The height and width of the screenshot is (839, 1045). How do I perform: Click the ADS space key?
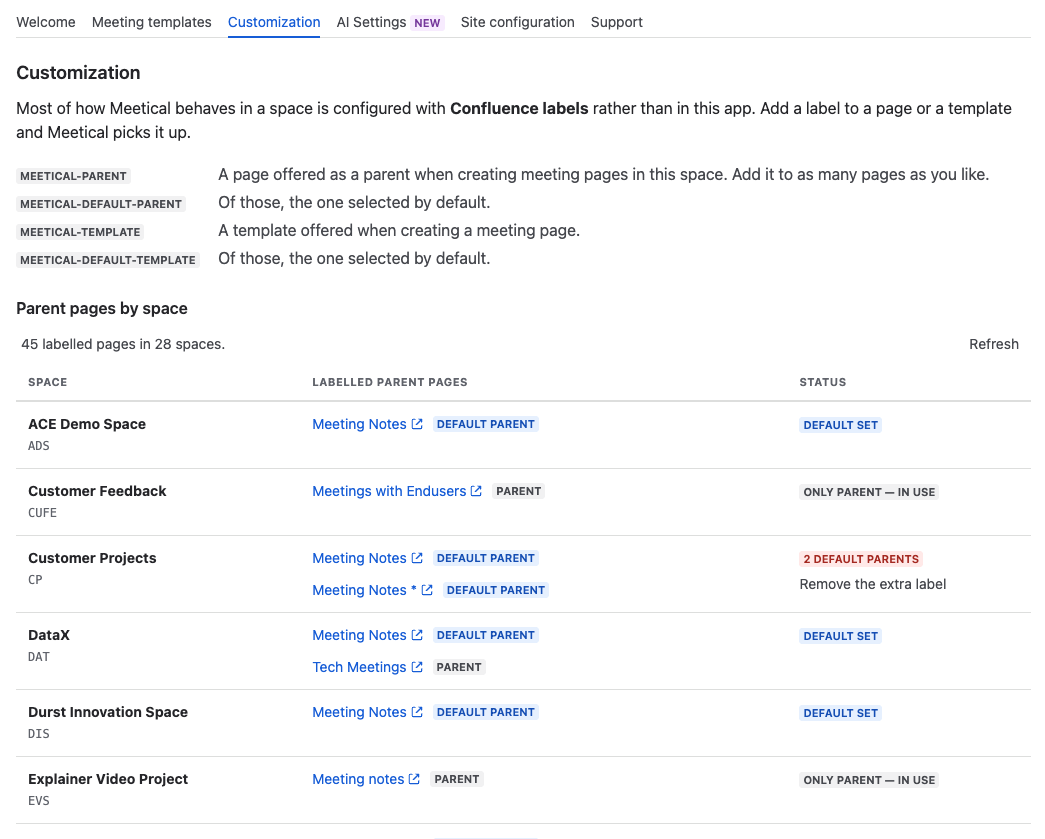[x=39, y=445]
